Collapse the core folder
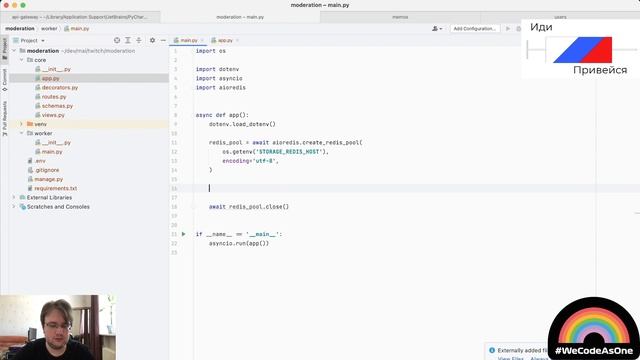 pyautogui.click(x=22, y=60)
